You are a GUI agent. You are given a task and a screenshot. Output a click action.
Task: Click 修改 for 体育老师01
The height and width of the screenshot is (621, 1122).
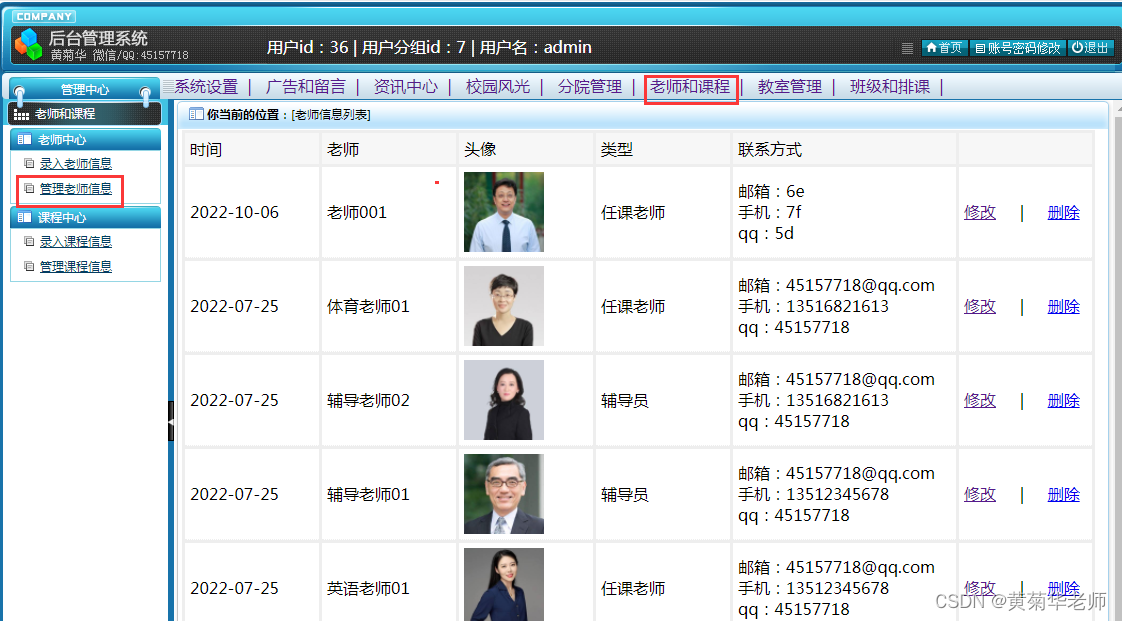(980, 306)
